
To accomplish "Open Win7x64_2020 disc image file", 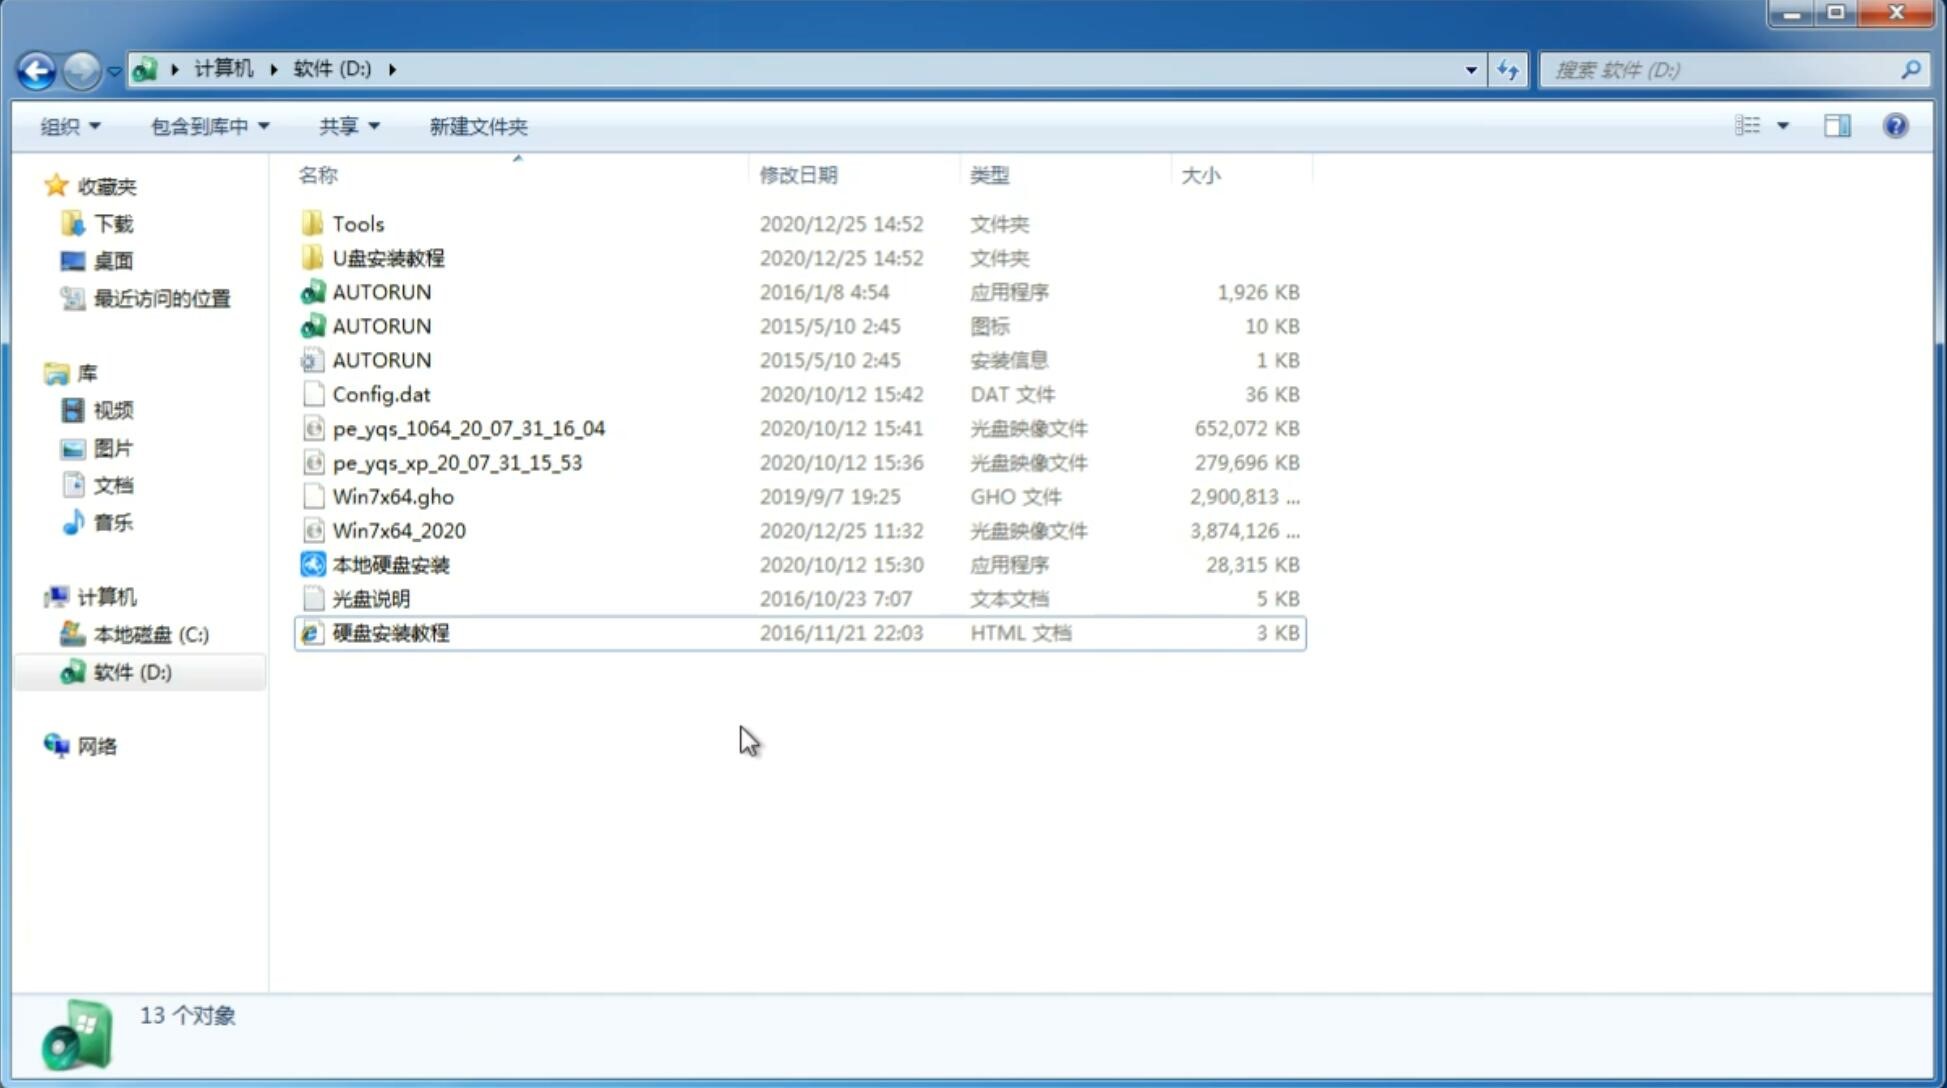I will coord(397,529).
